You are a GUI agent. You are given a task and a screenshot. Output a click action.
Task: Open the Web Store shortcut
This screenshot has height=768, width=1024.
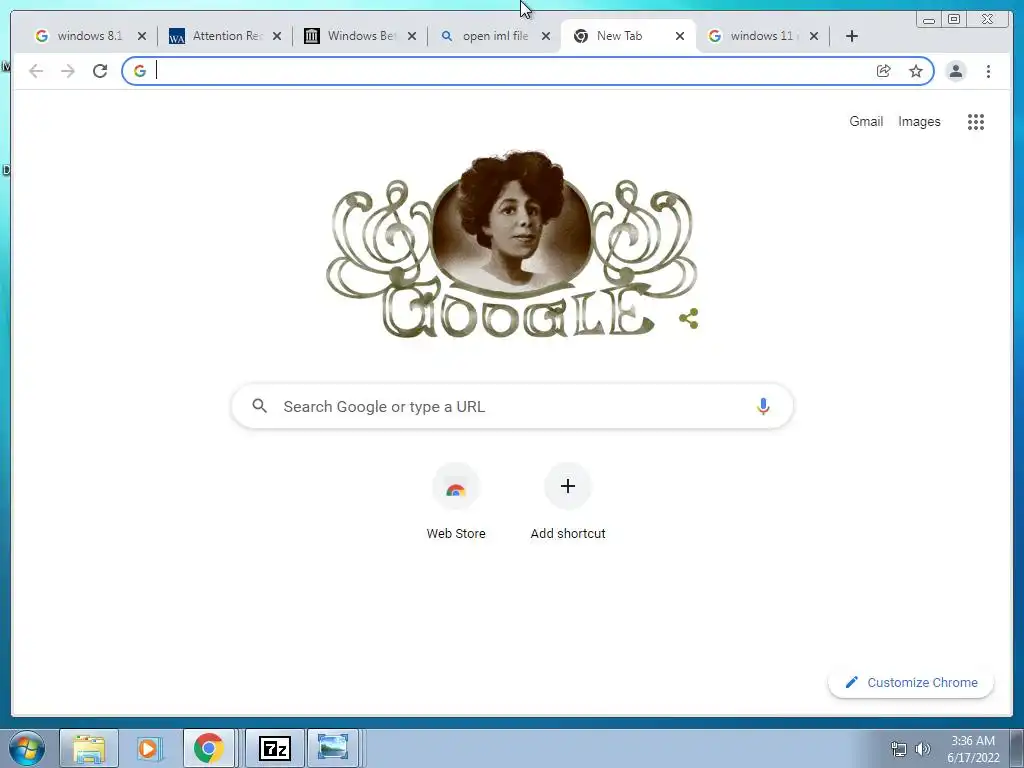(456, 502)
